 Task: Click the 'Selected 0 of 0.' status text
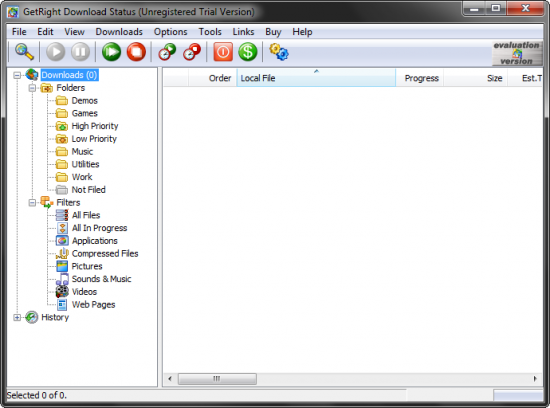tap(36, 395)
